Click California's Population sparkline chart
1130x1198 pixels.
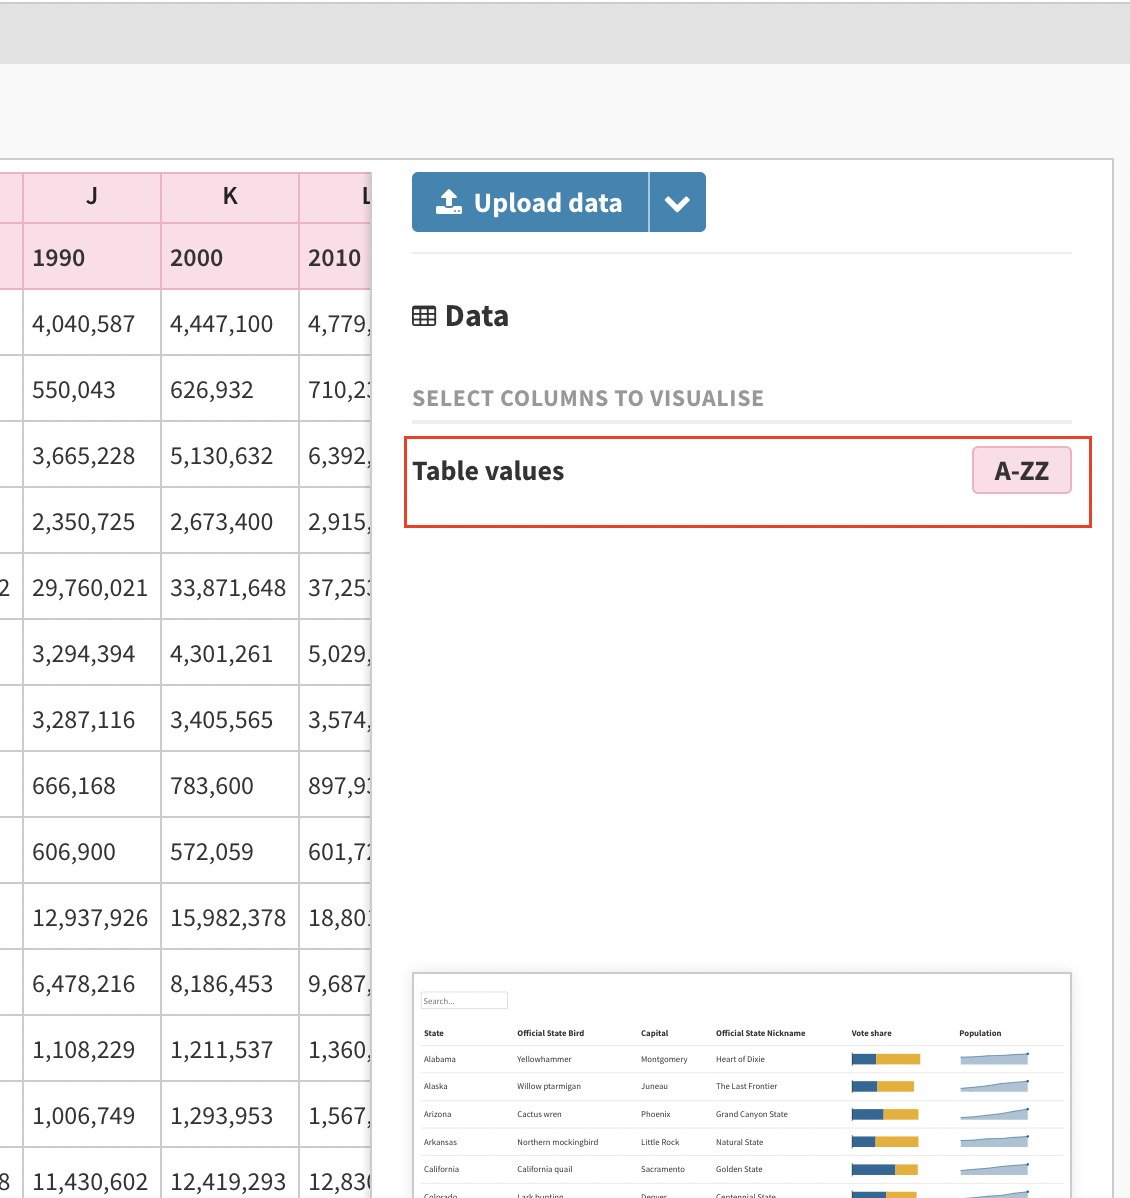993,1169
